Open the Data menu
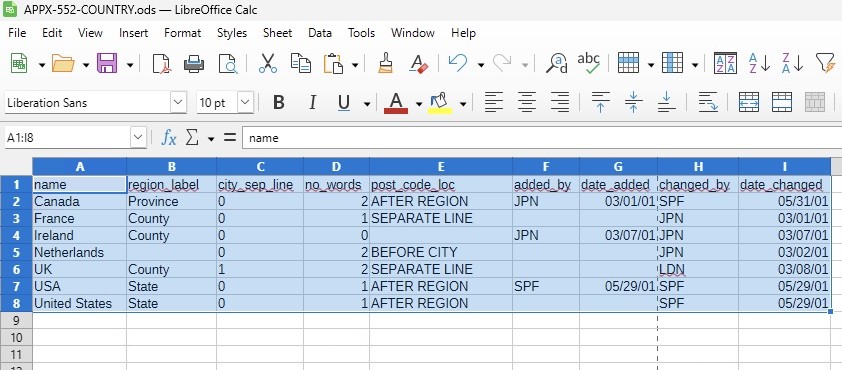842x370 pixels. (x=320, y=33)
